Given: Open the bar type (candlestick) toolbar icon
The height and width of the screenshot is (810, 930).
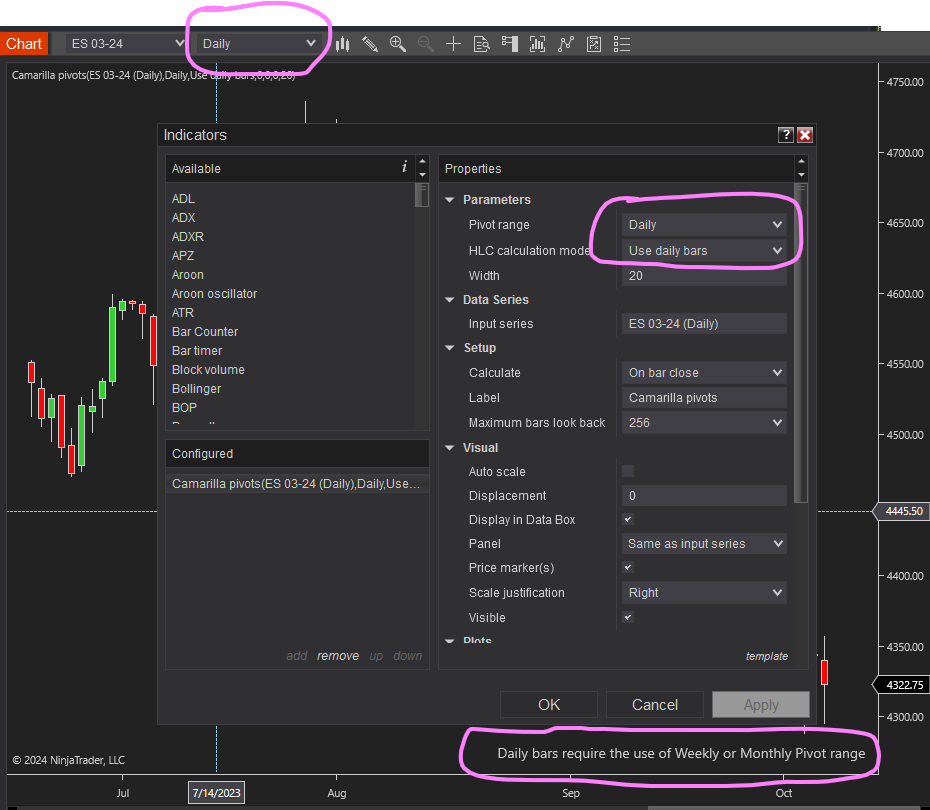Looking at the screenshot, I should [342, 44].
